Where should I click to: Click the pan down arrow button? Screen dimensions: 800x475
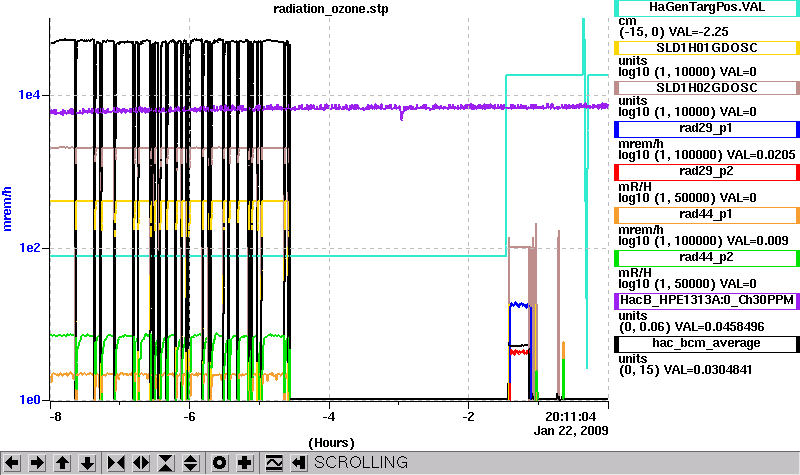tap(88, 463)
